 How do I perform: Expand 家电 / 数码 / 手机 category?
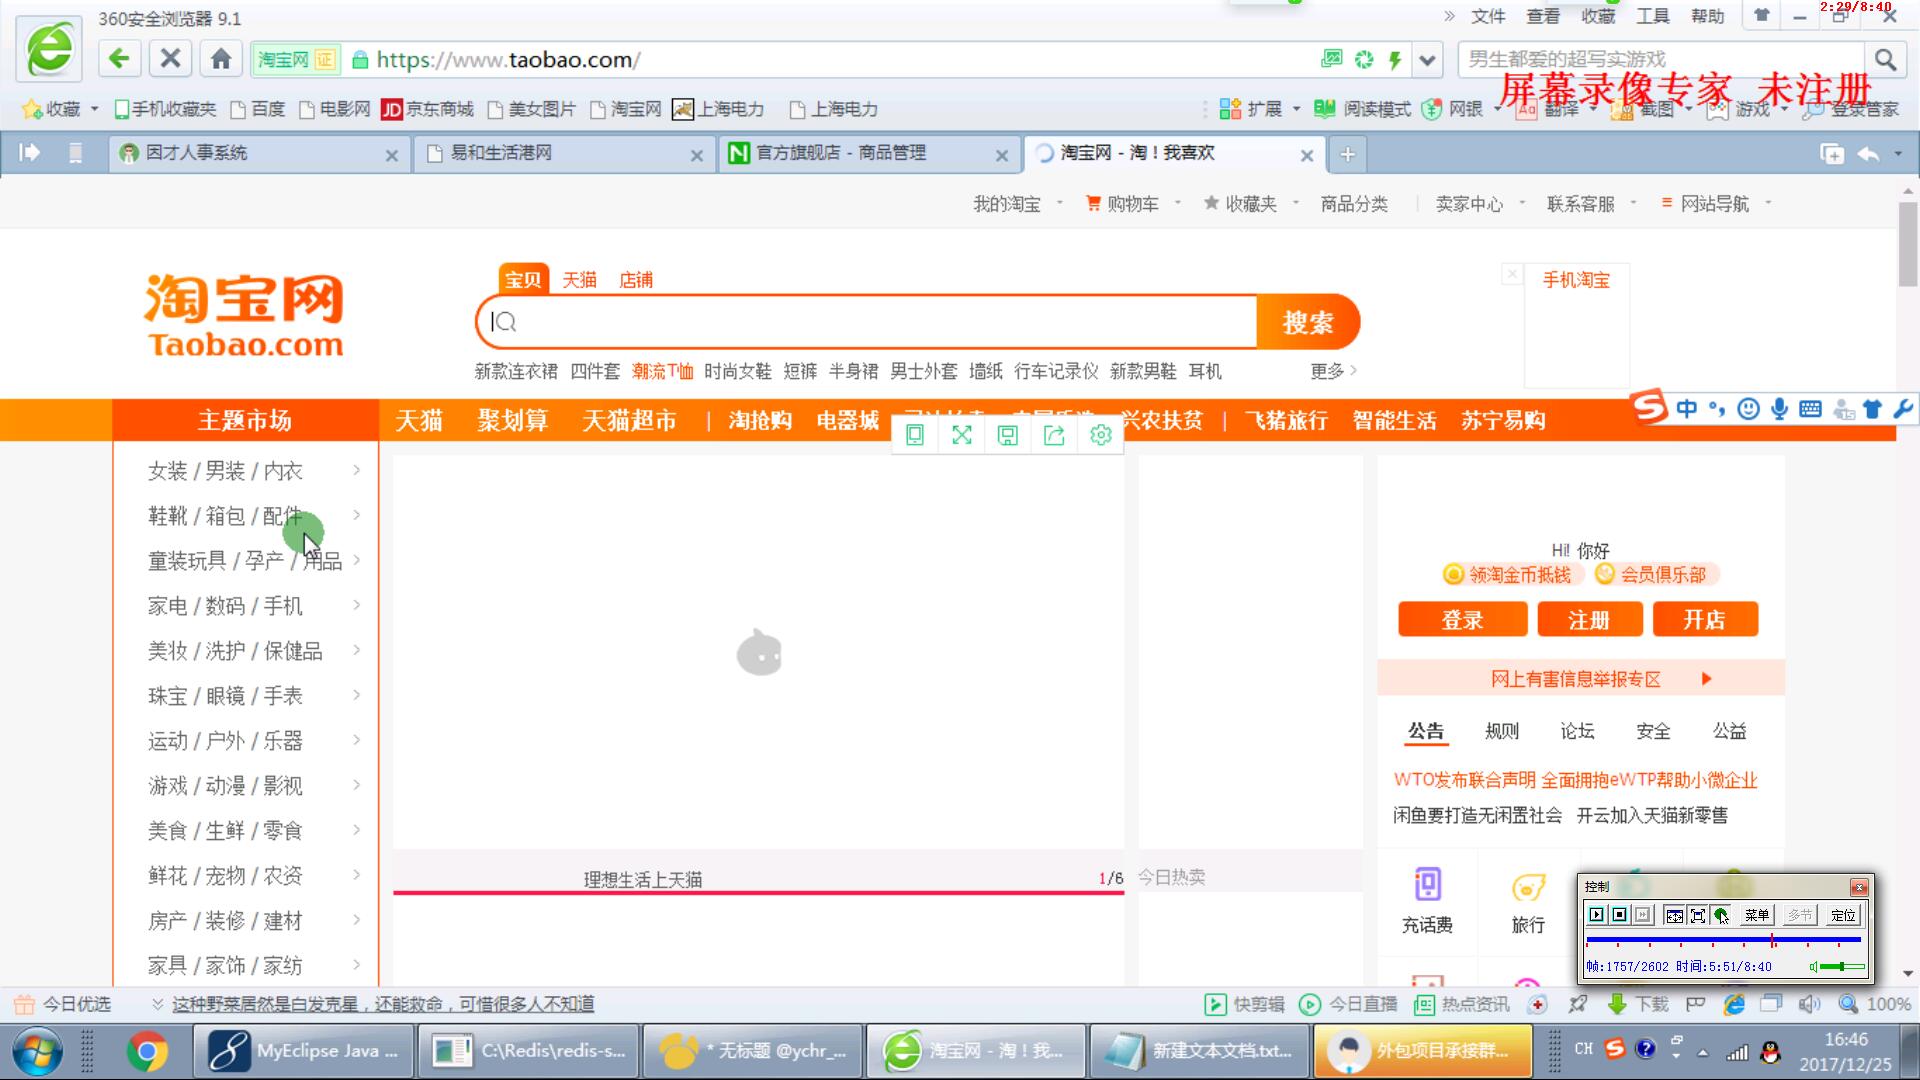(x=245, y=606)
